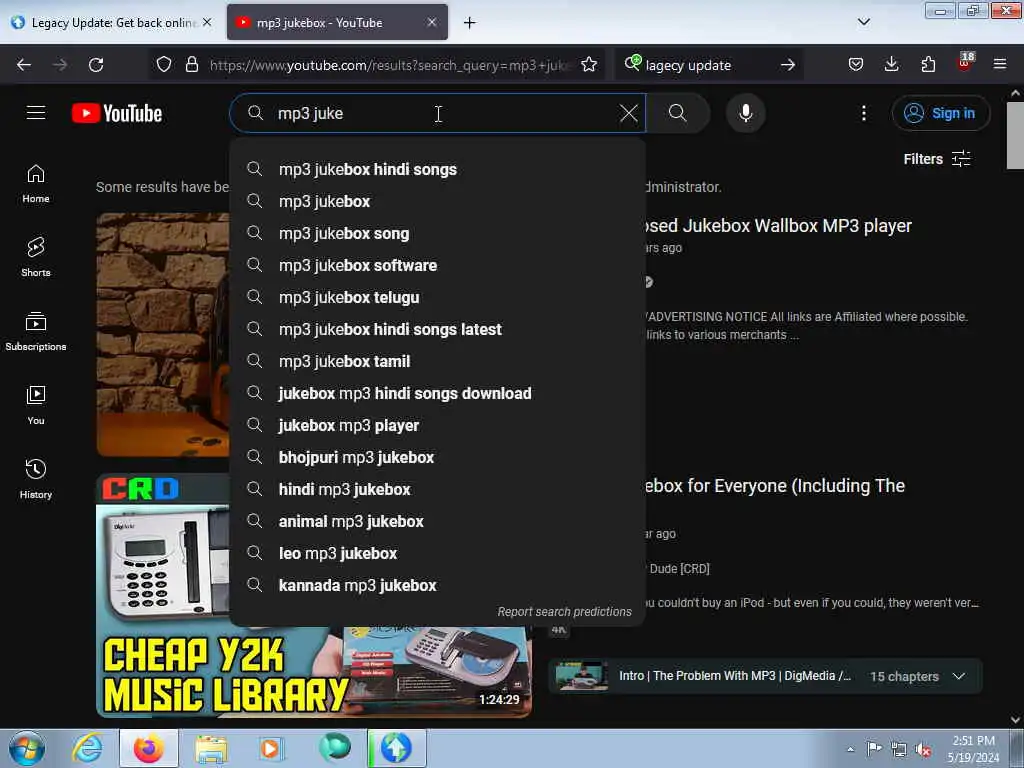The image size is (1024, 768).
Task: Open Subscriptions in the sidebar
Action: click(x=36, y=331)
